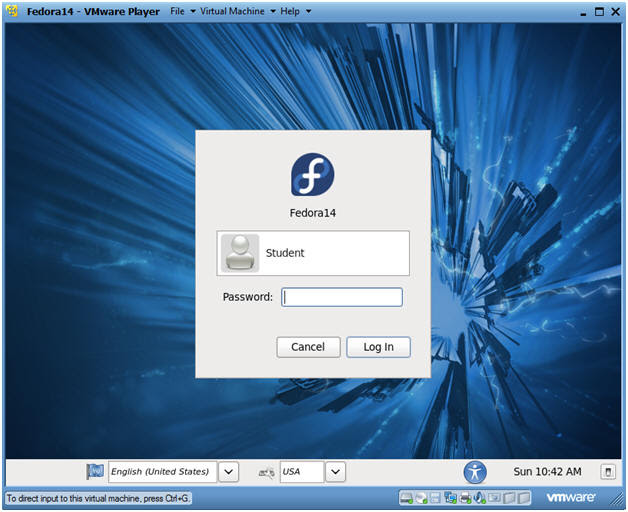
Task: Open the English (United States) language dropdown
Action: coord(163,472)
